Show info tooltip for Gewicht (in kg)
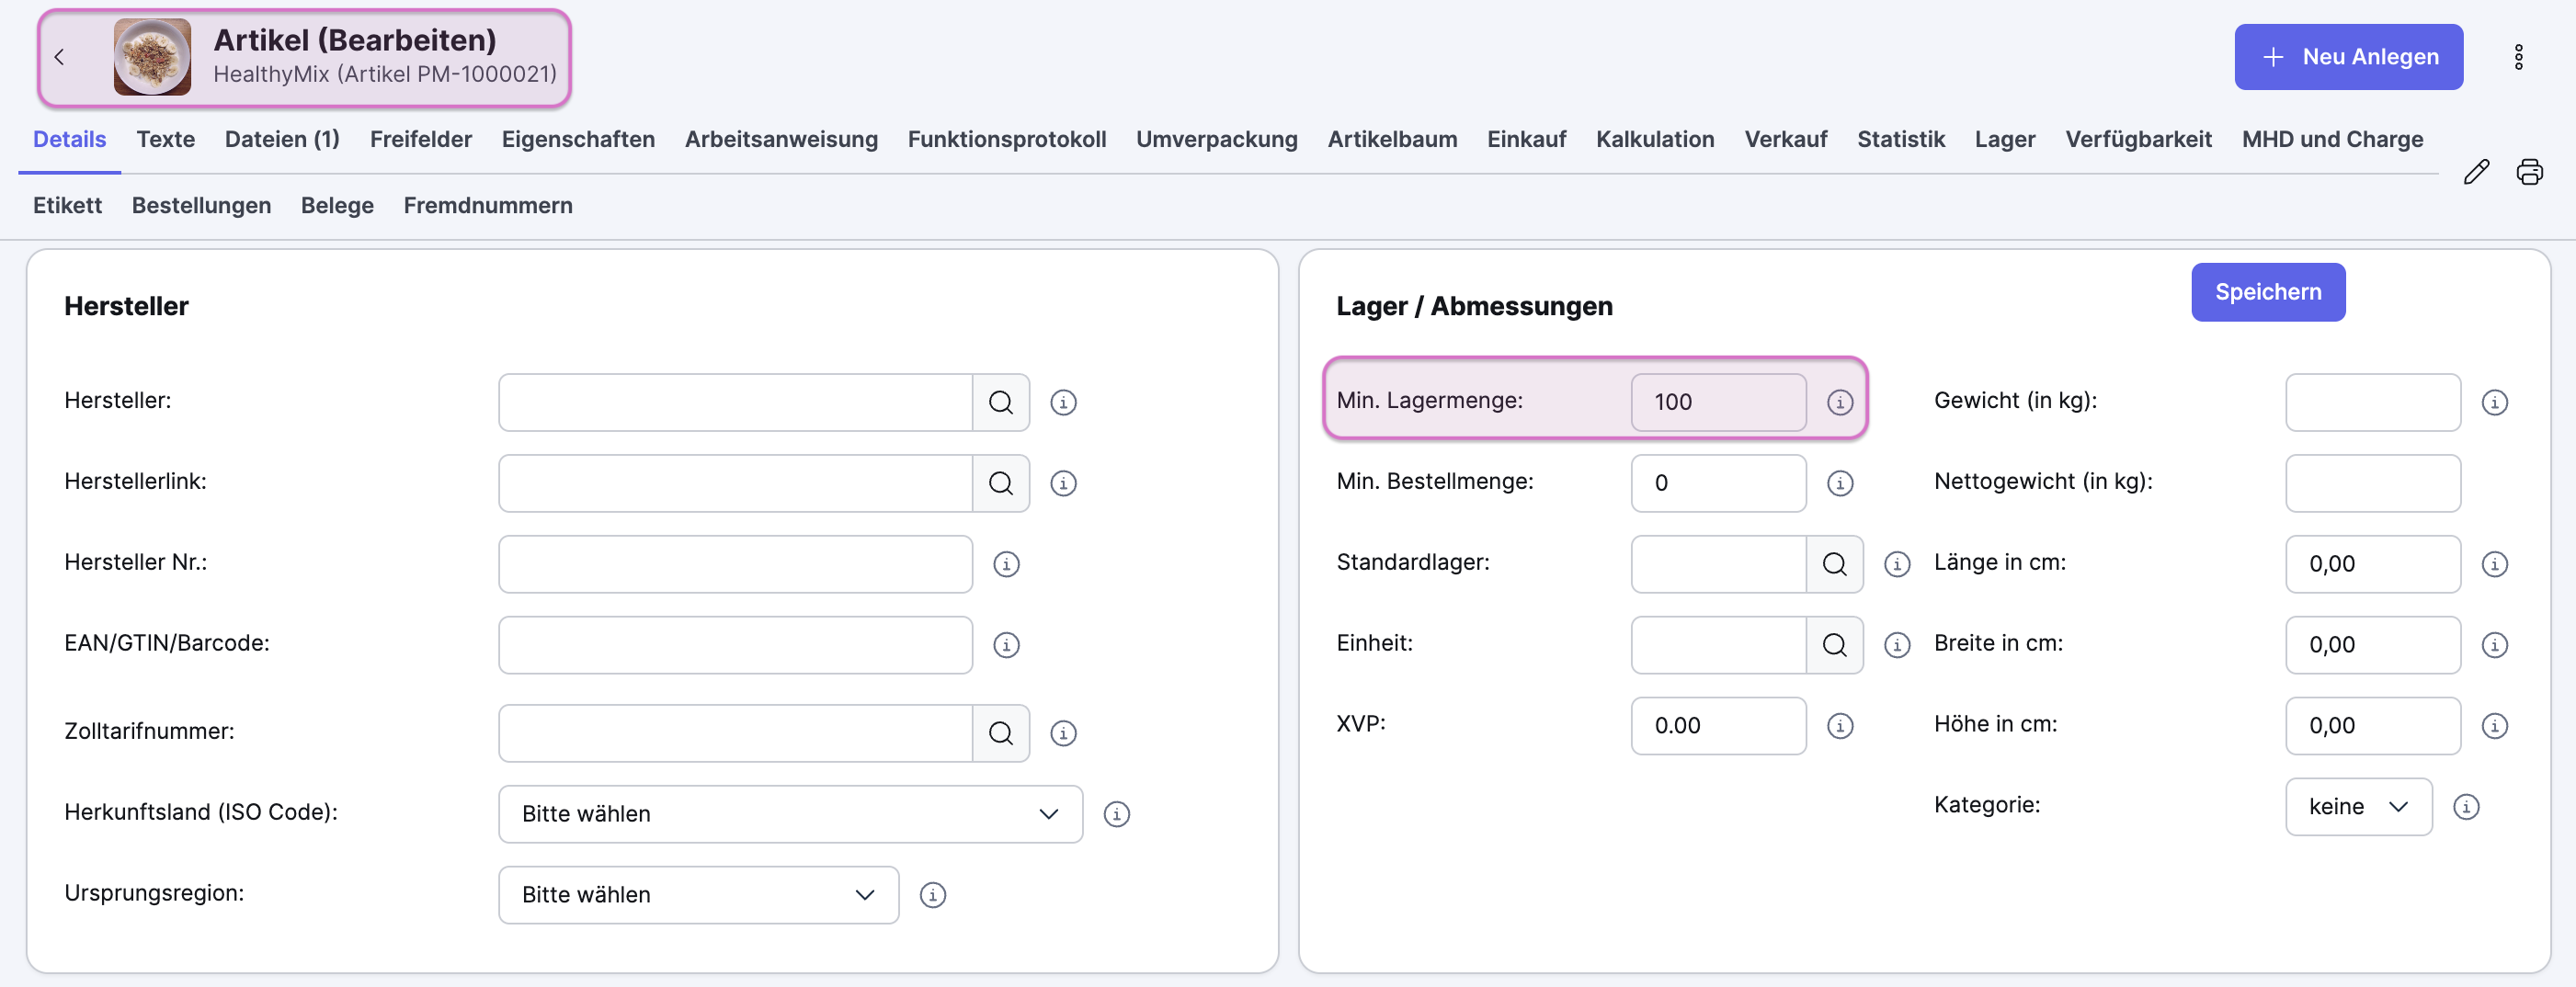 click(x=2494, y=402)
